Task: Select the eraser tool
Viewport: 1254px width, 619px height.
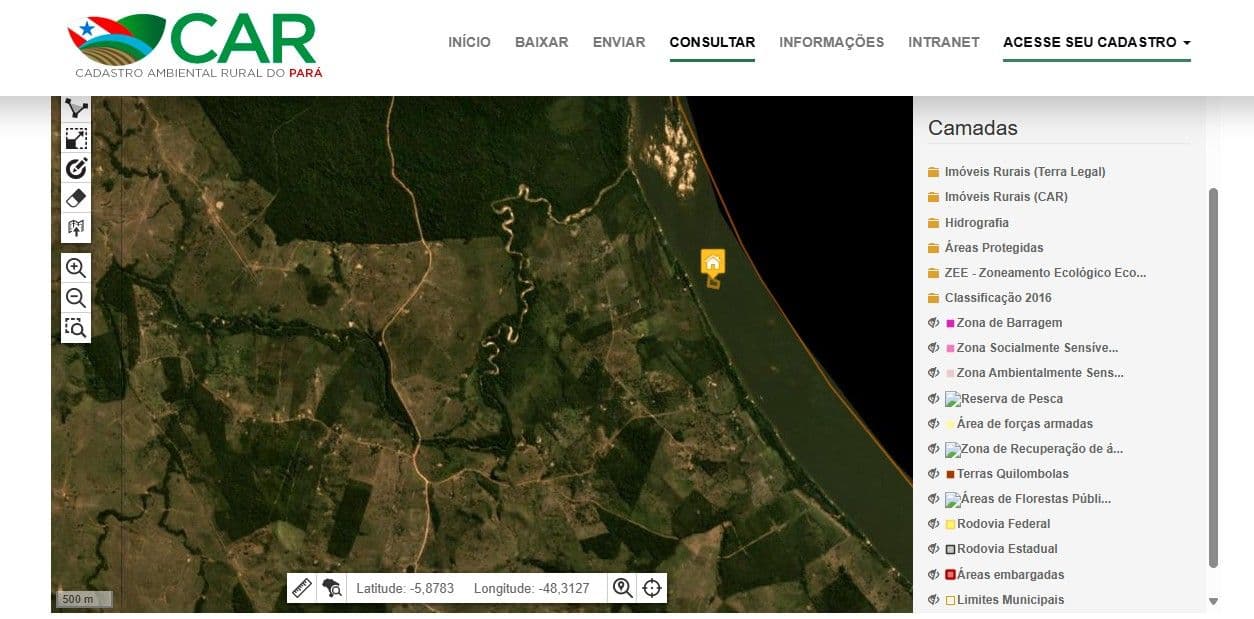Action: (x=76, y=198)
